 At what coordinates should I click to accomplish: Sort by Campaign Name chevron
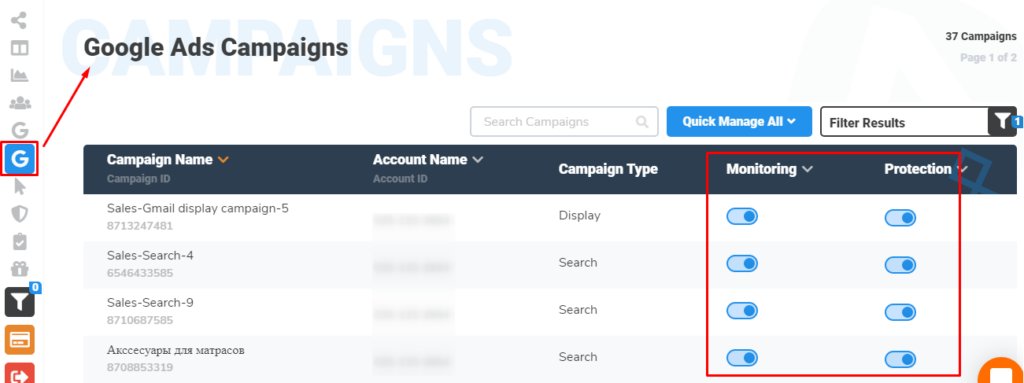pos(223,160)
